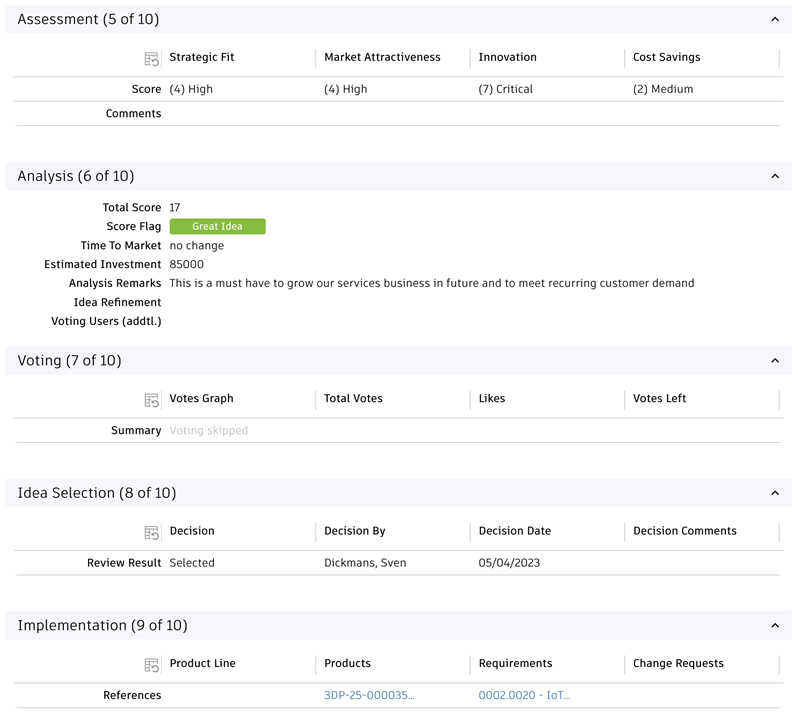
Task: Click the Time To Market value
Action: pyautogui.click(x=197, y=246)
